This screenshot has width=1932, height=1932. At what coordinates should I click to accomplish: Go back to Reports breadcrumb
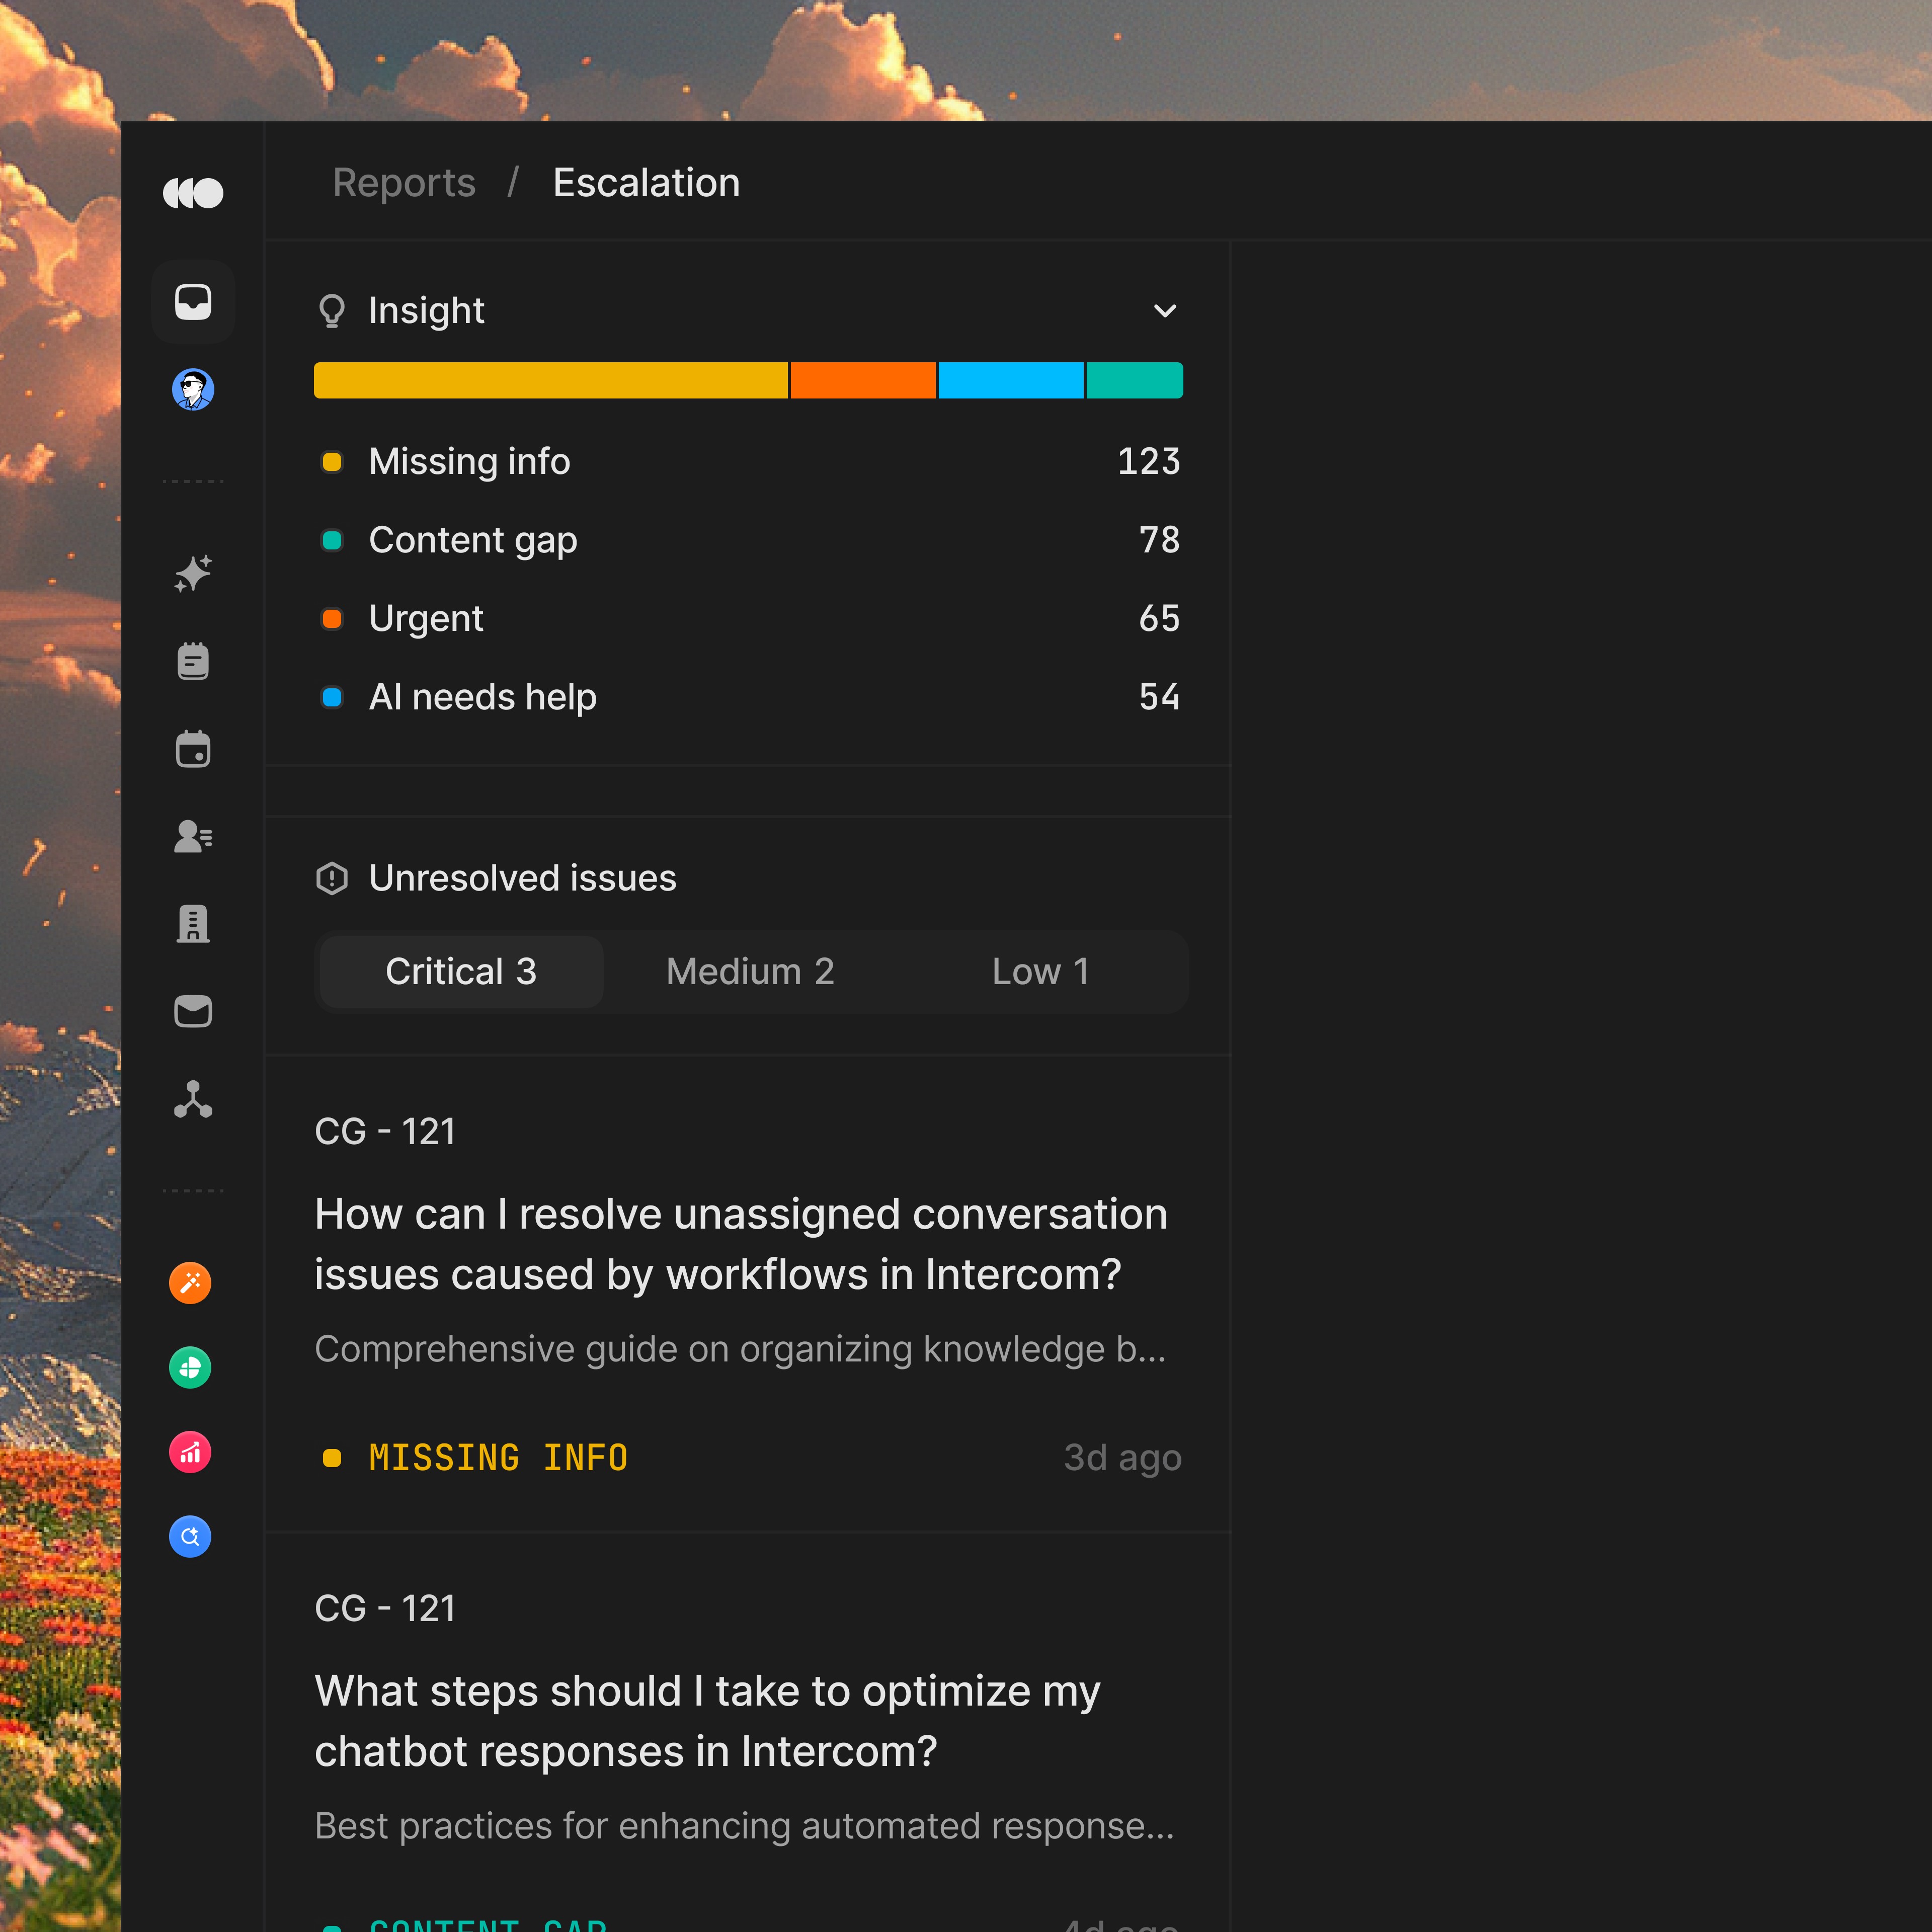[x=404, y=183]
